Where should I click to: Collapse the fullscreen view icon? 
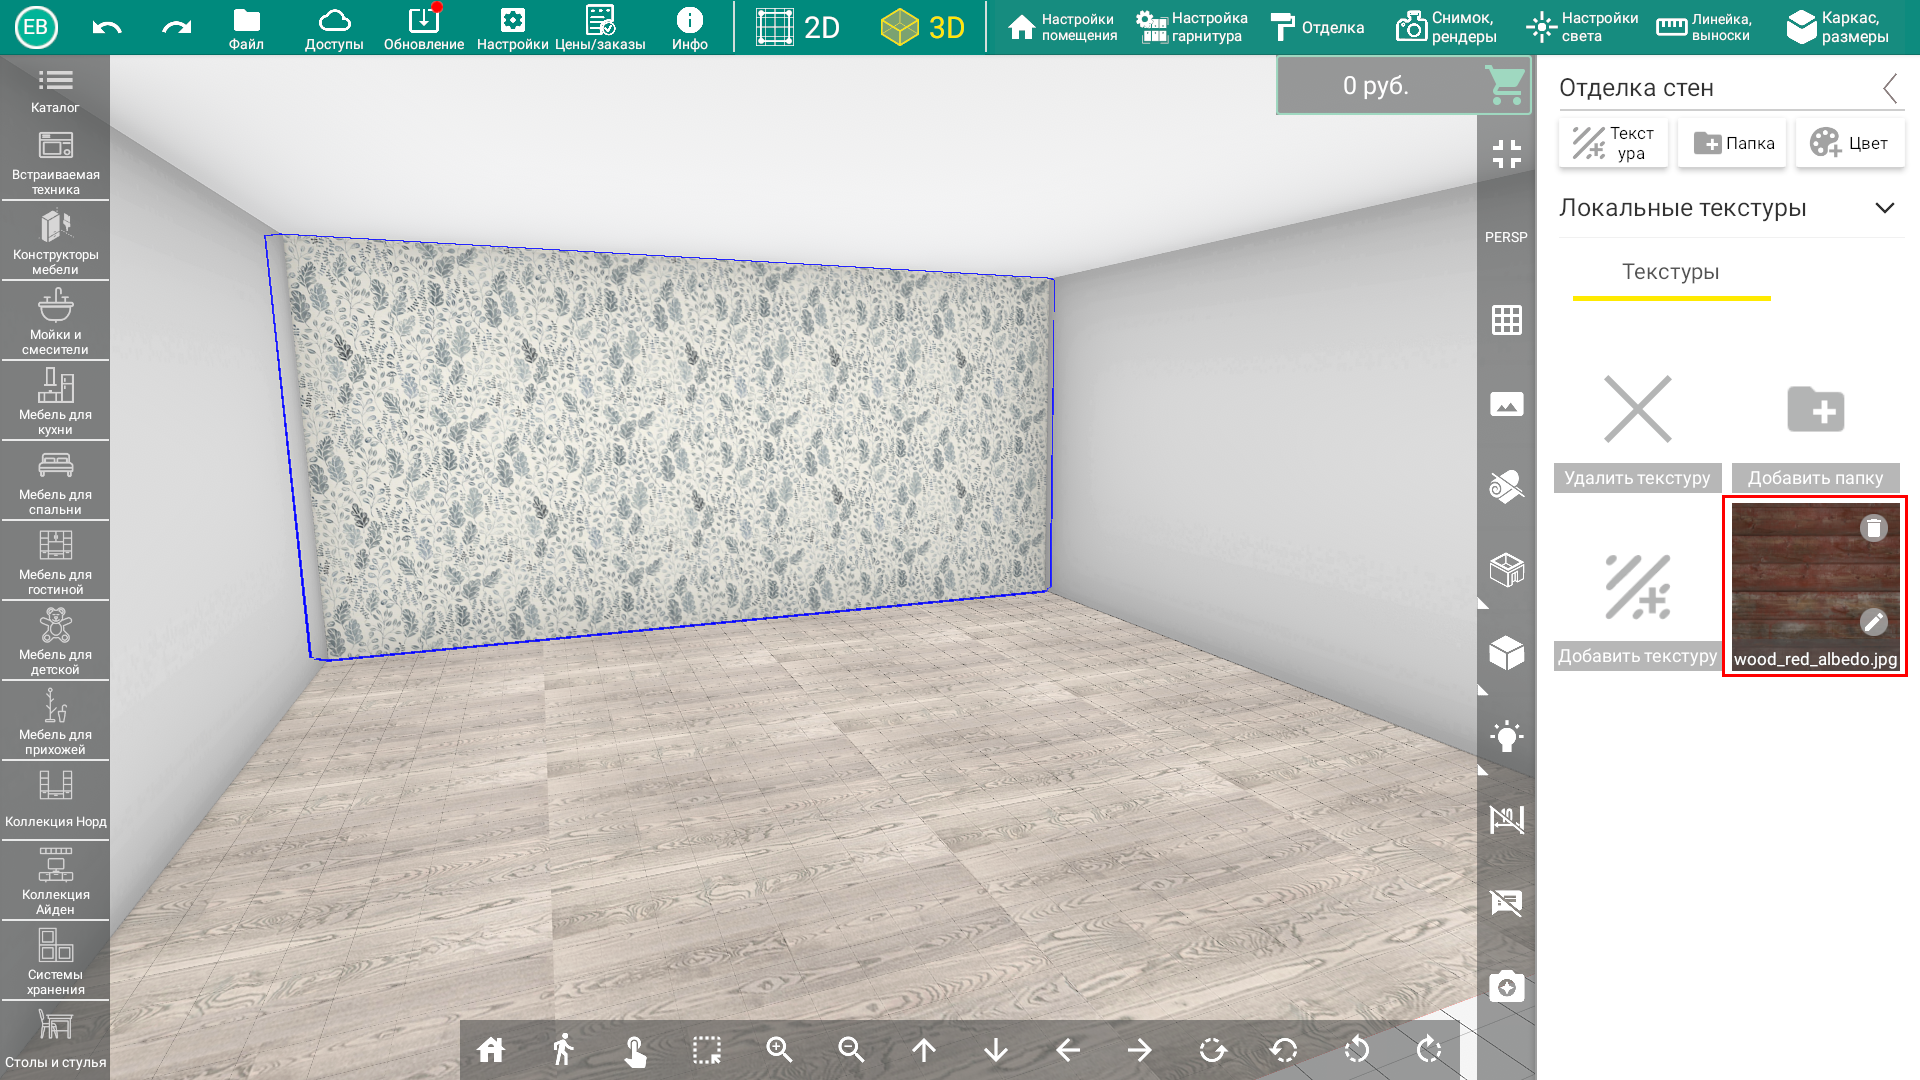(1506, 154)
